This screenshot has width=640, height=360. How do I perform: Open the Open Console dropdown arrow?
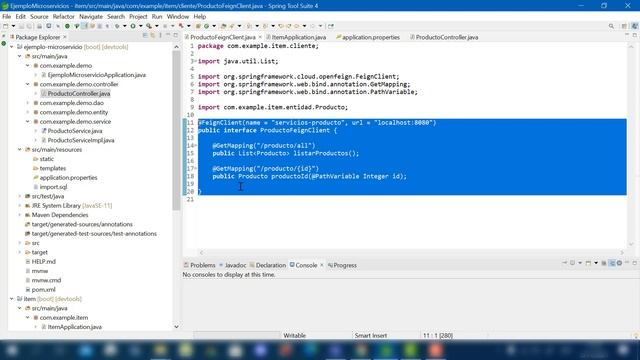(596, 263)
